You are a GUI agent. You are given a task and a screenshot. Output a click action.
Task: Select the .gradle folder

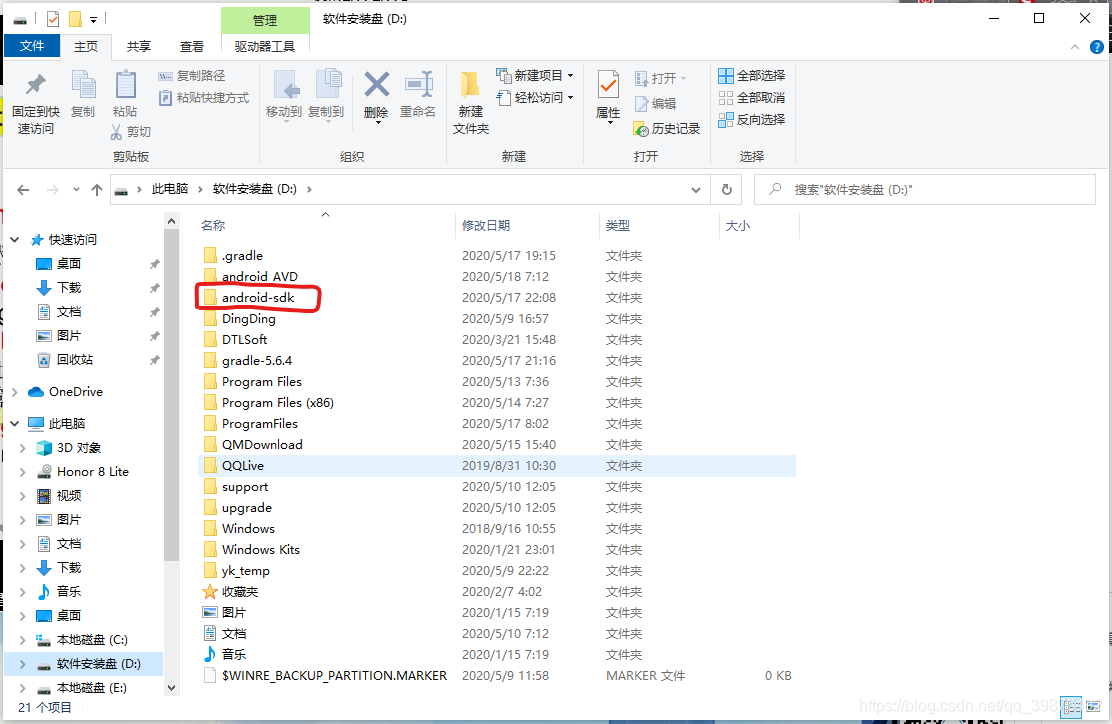pyautogui.click(x=242, y=256)
